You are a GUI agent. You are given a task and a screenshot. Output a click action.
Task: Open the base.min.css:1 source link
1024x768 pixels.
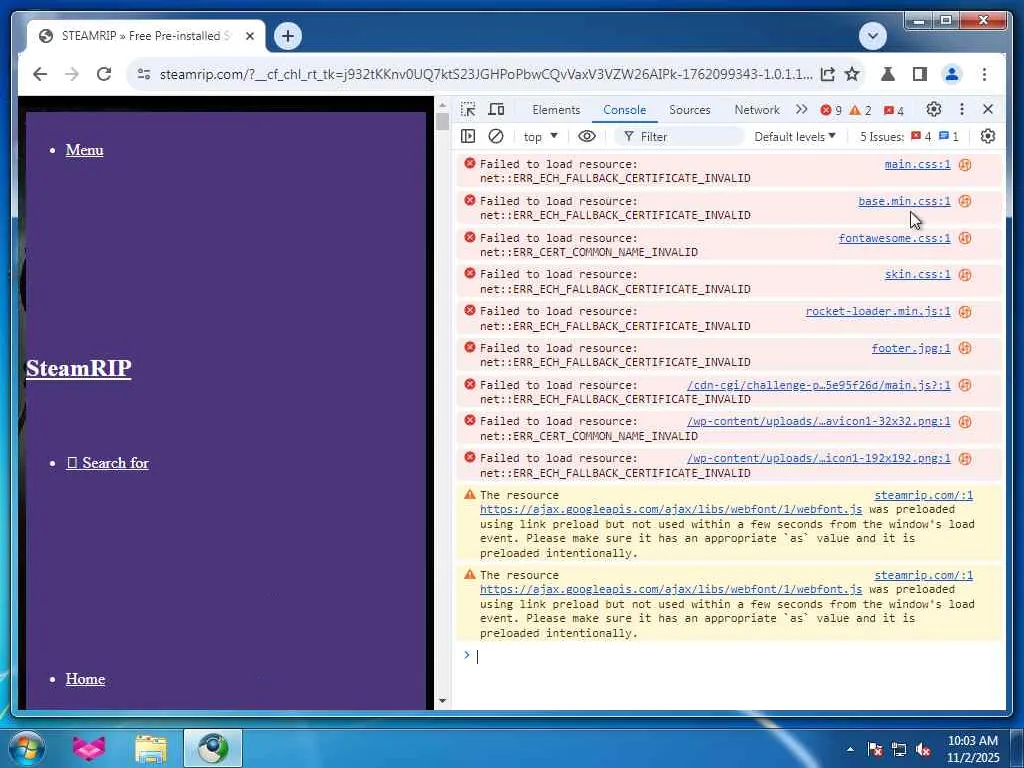pyautogui.click(x=904, y=201)
